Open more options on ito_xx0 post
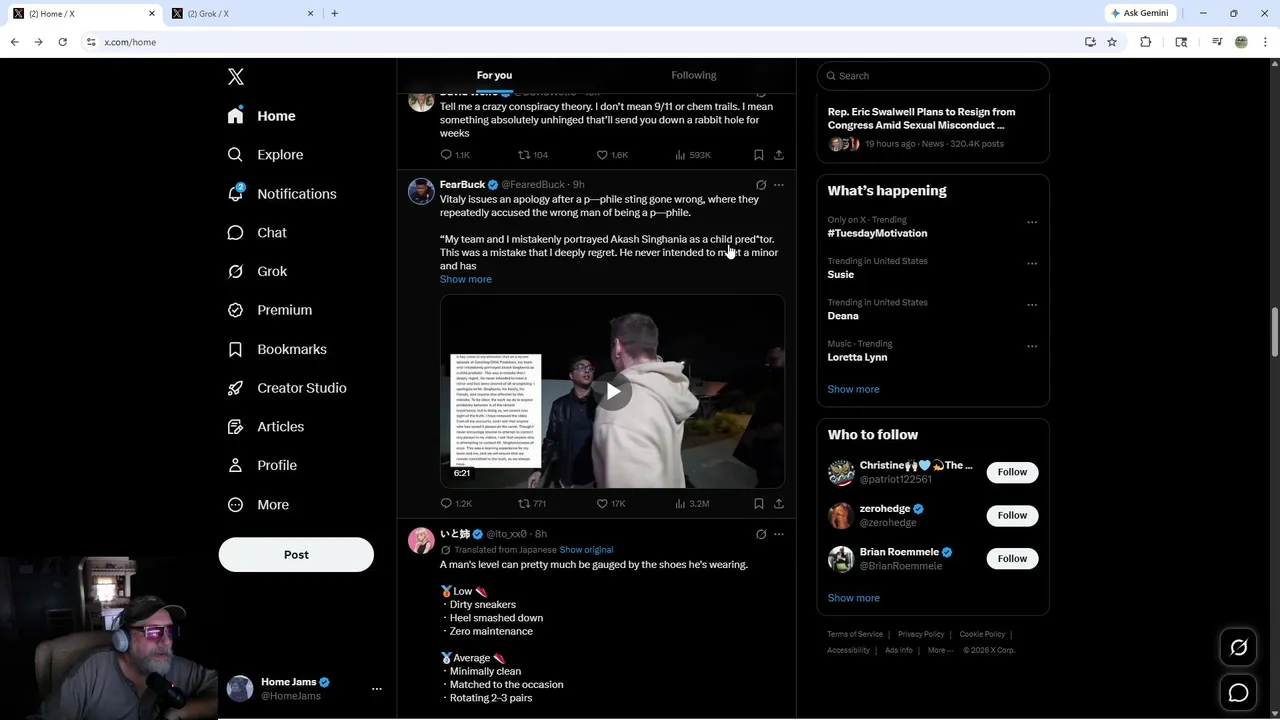Viewport: 1280px width, 720px height. click(x=779, y=534)
